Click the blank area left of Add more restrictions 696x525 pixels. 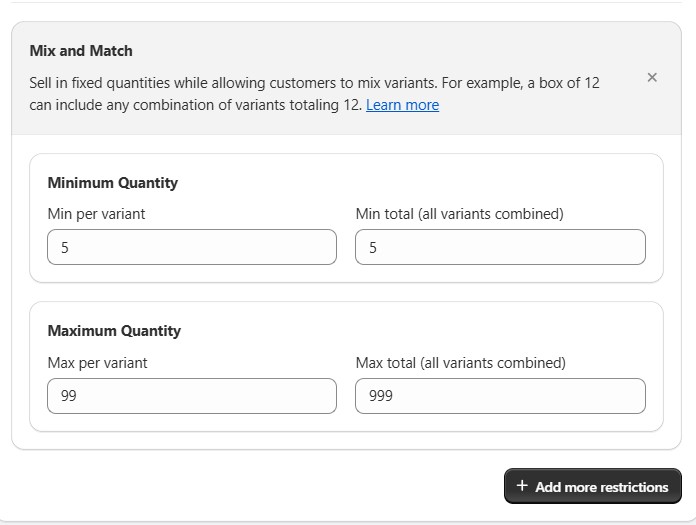[250, 487]
